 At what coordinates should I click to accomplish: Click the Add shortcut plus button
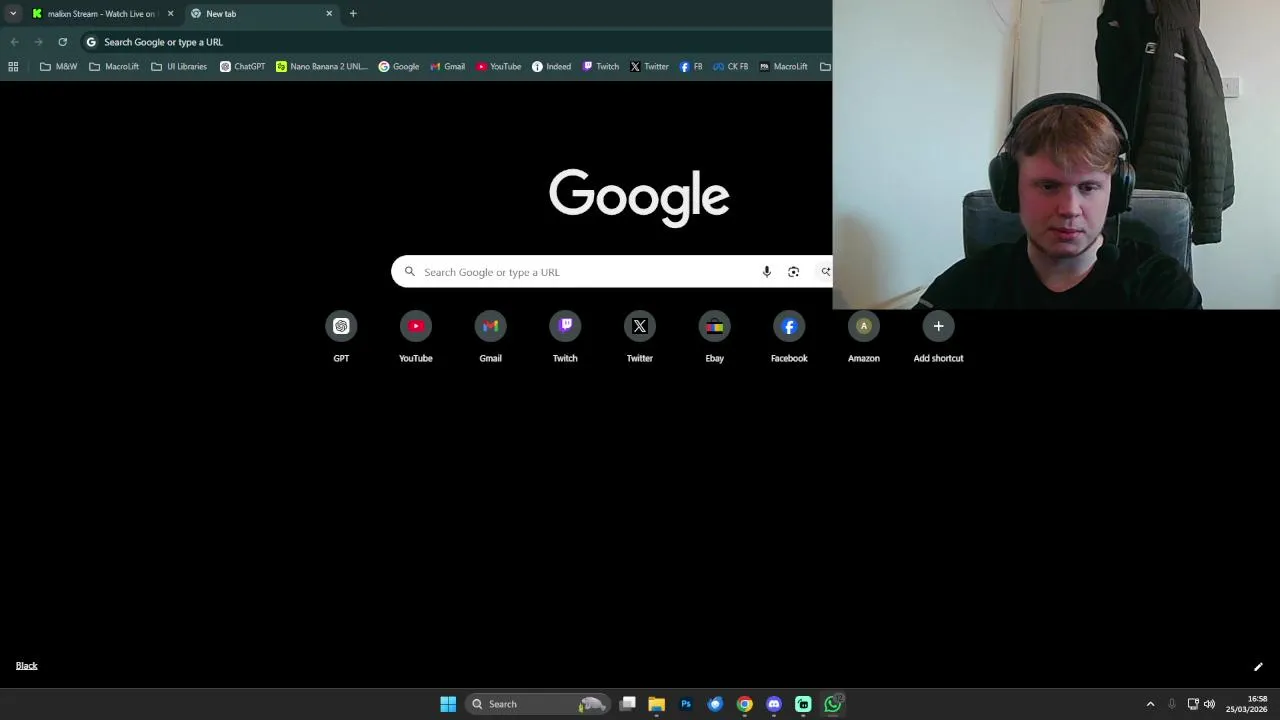[938, 326]
